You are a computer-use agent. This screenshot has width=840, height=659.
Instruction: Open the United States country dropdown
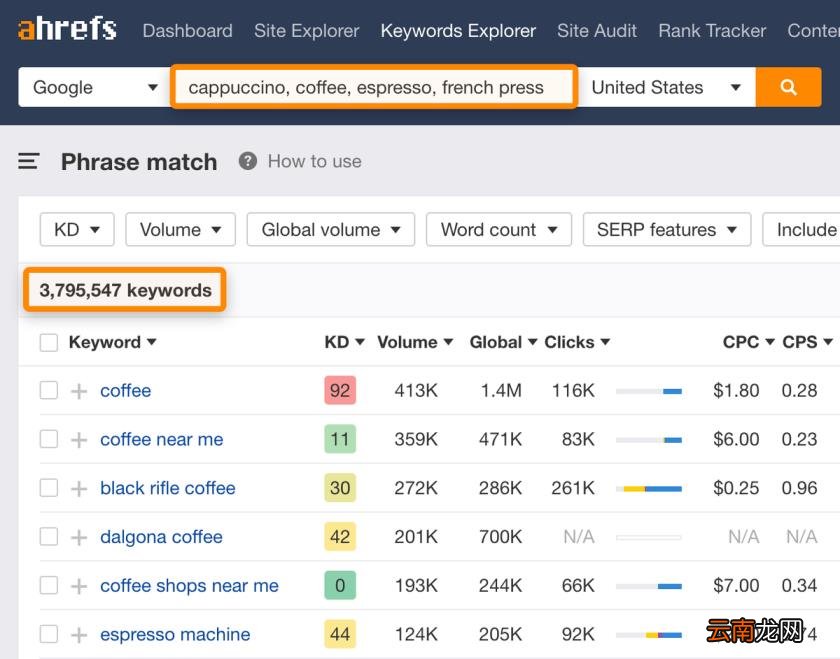[666, 87]
